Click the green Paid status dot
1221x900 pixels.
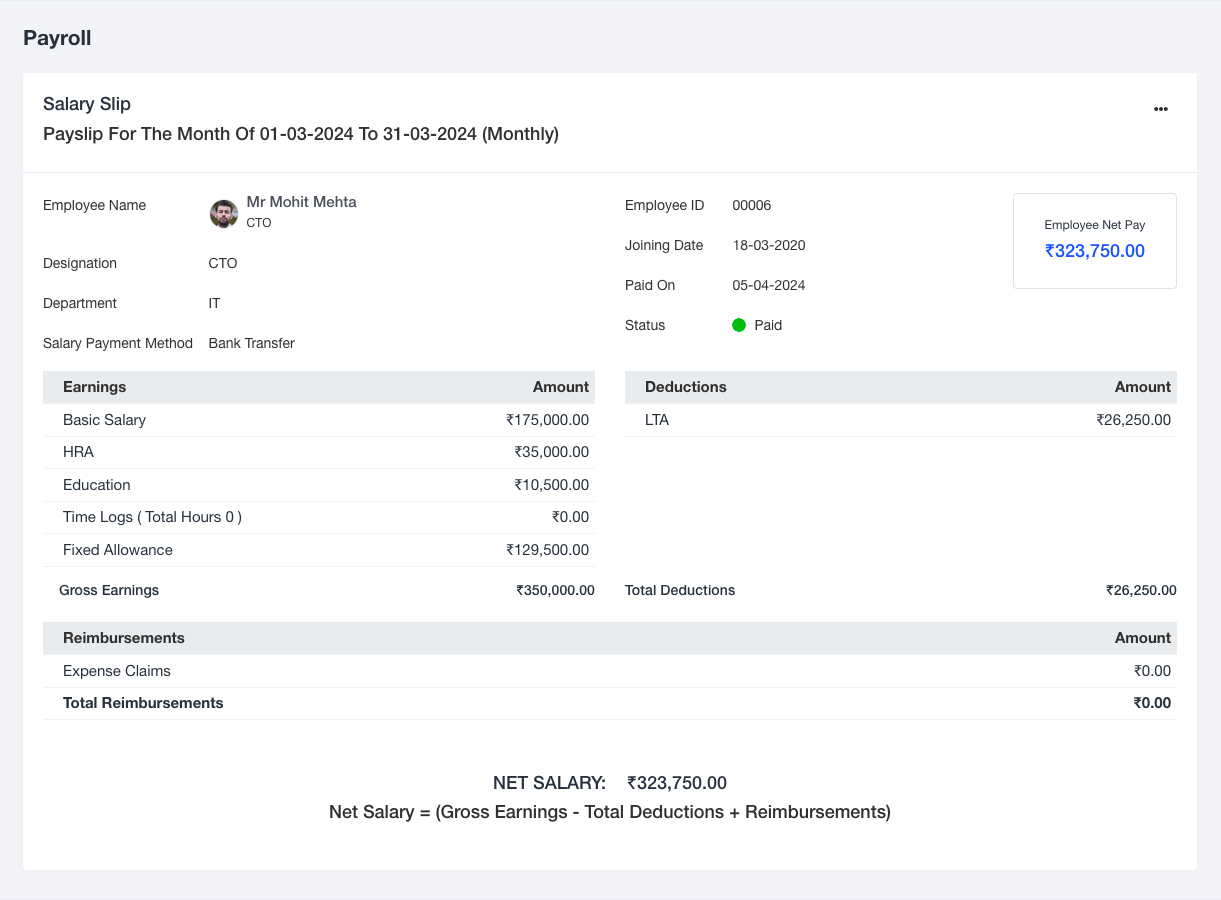(739, 325)
